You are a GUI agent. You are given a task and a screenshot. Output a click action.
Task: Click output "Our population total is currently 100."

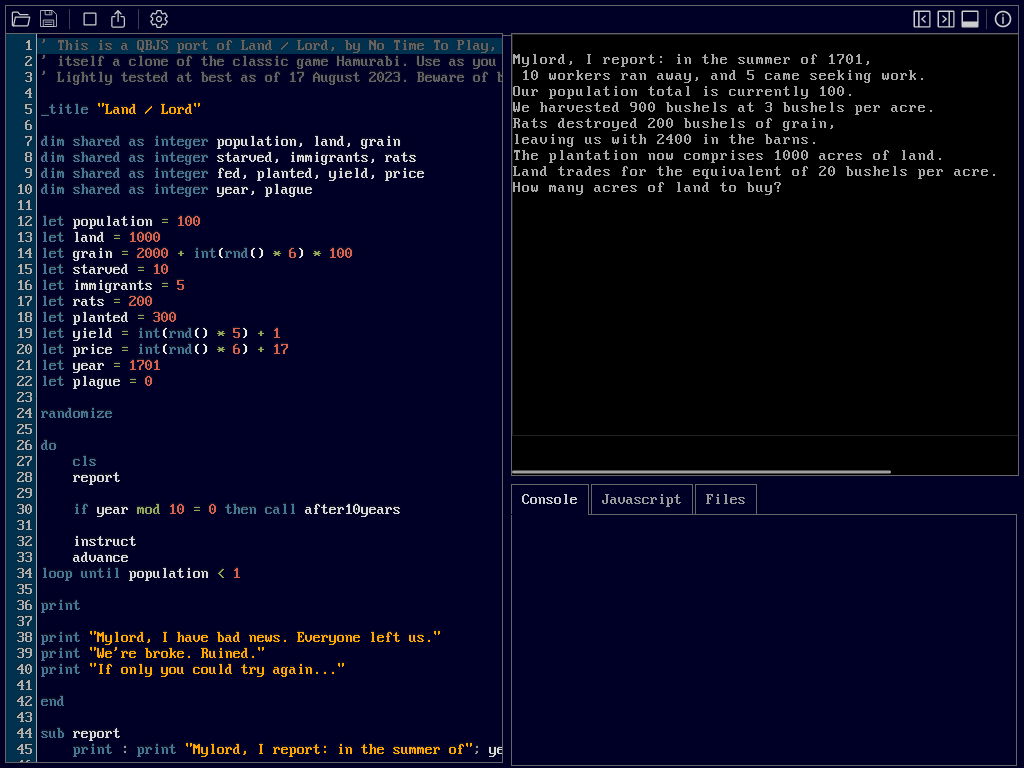click(x=683, y=91)
